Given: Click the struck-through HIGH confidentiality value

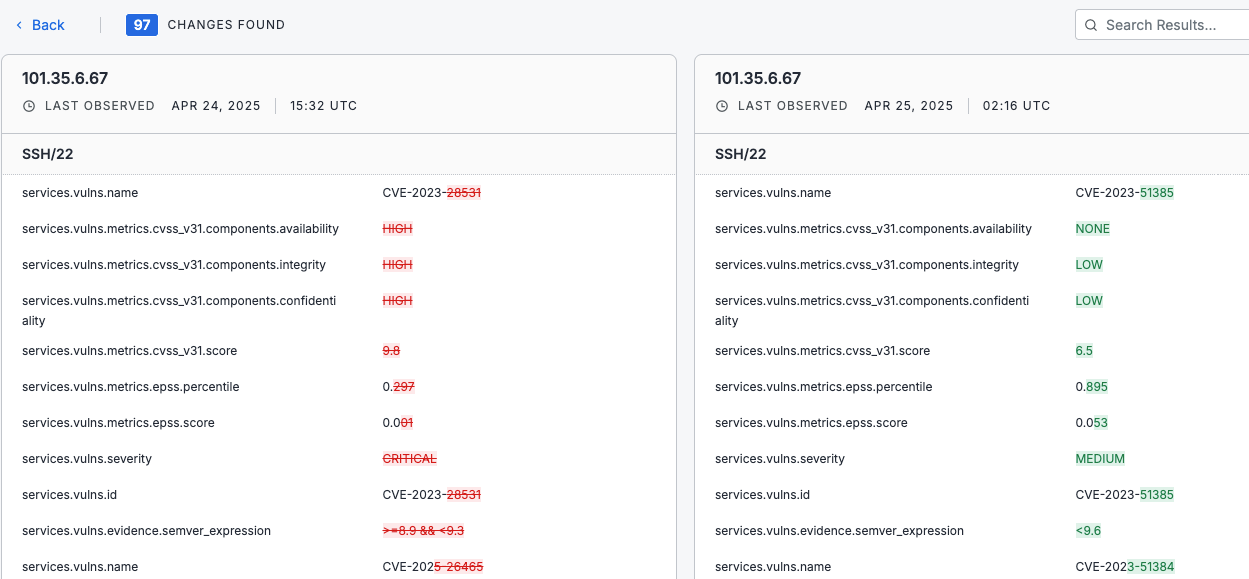Looking at the screenshot, I should point(398,301).
